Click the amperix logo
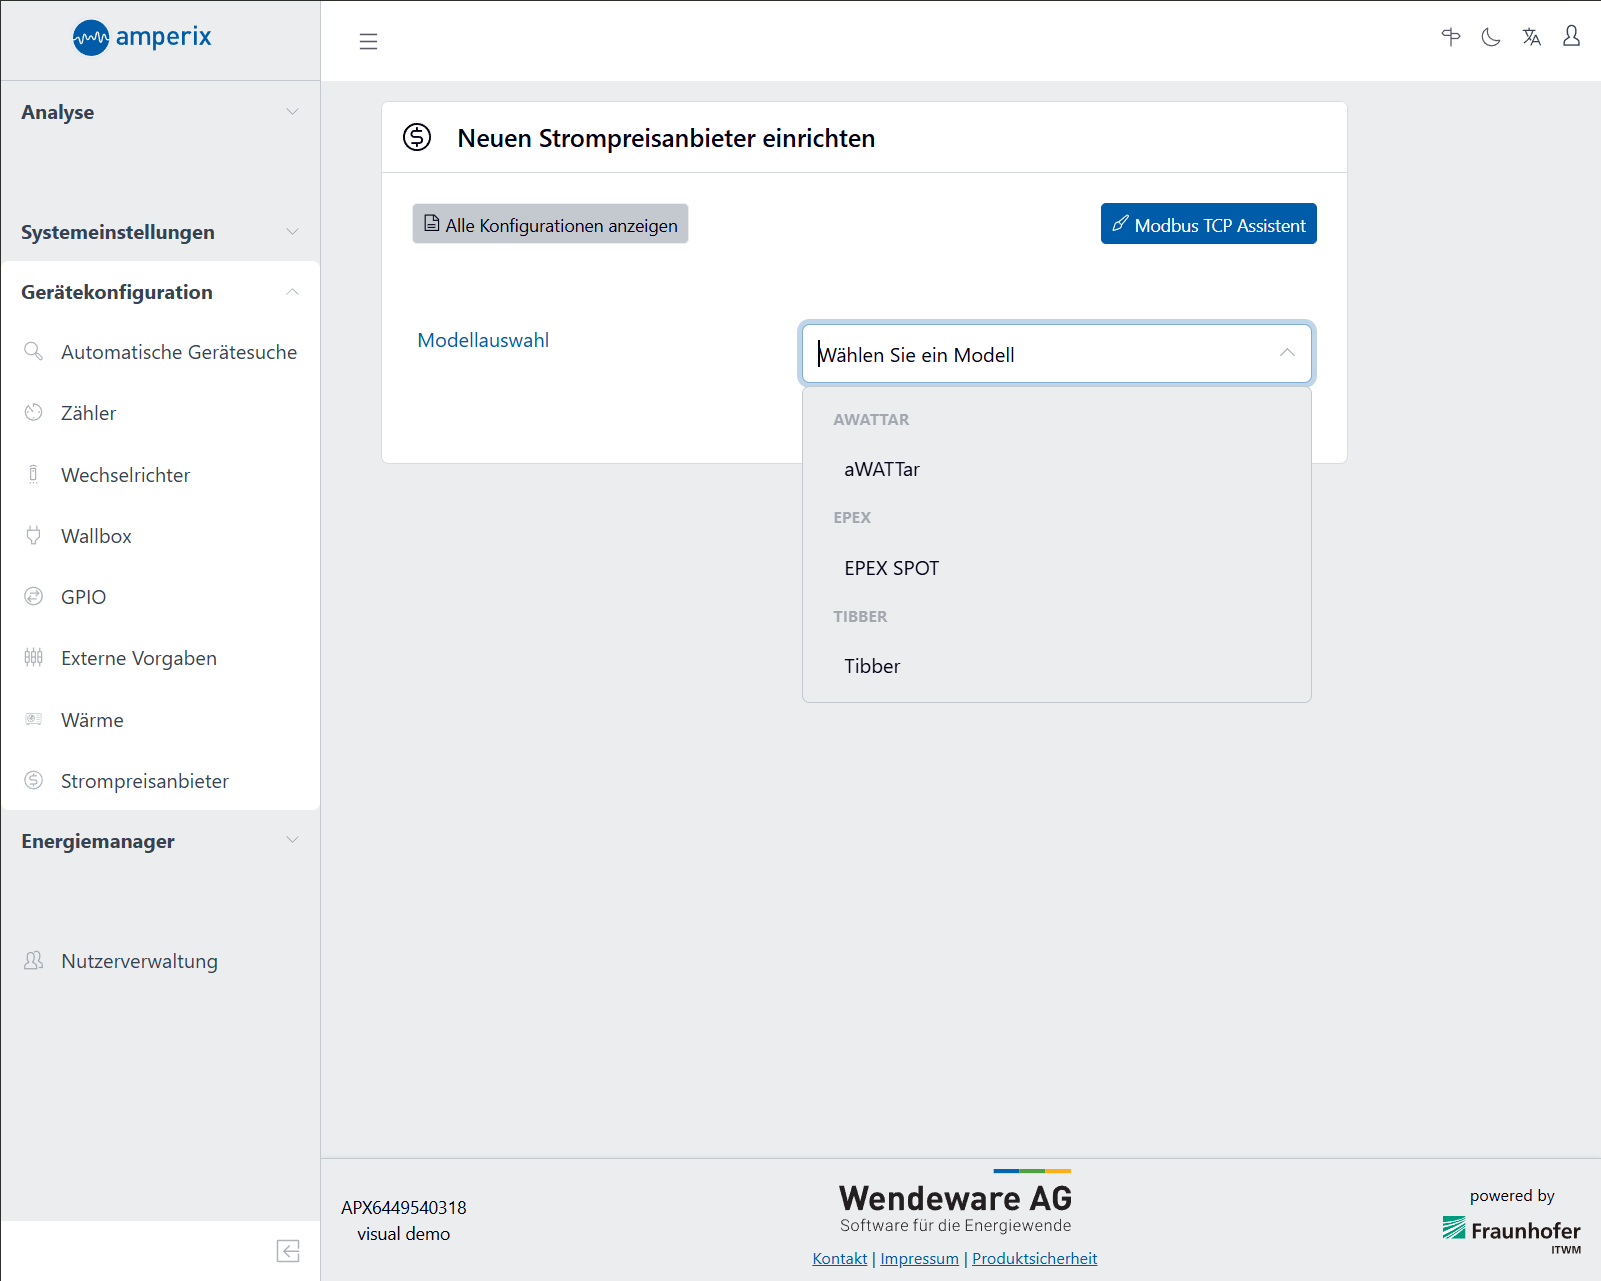This screenshot has height=1281, width=1601. pyautogui.click(x=142, y=38)
